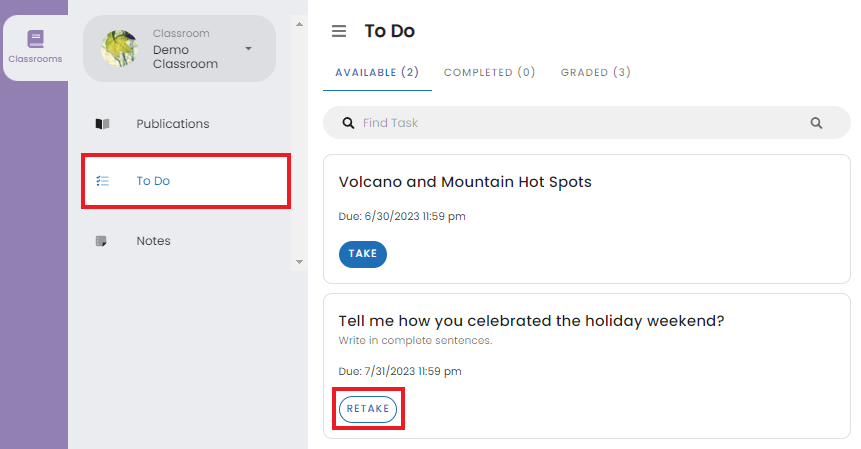Click the Demo Classroom avatar image
Image resolution: width=861 pixels, height=449 pixels.
click(x=120, y=48)
